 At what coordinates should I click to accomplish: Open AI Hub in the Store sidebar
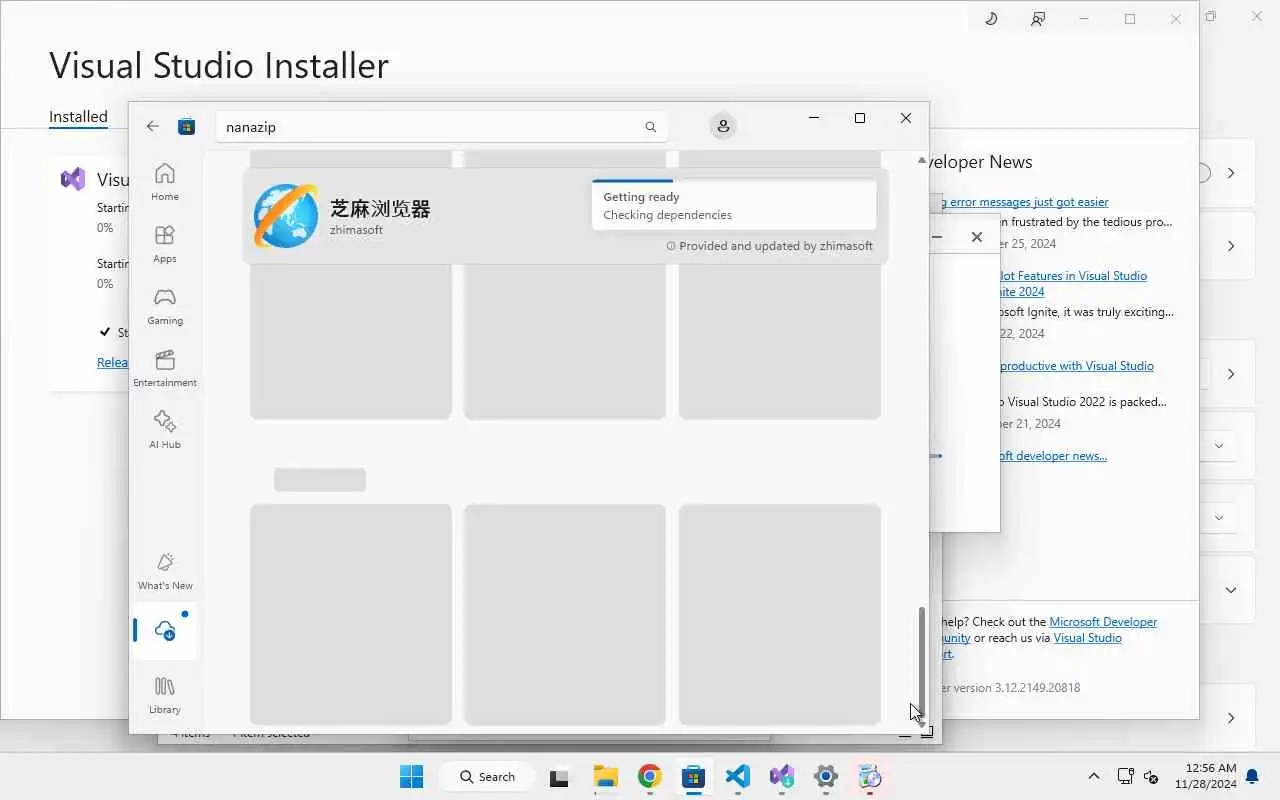tap(165, 430)
